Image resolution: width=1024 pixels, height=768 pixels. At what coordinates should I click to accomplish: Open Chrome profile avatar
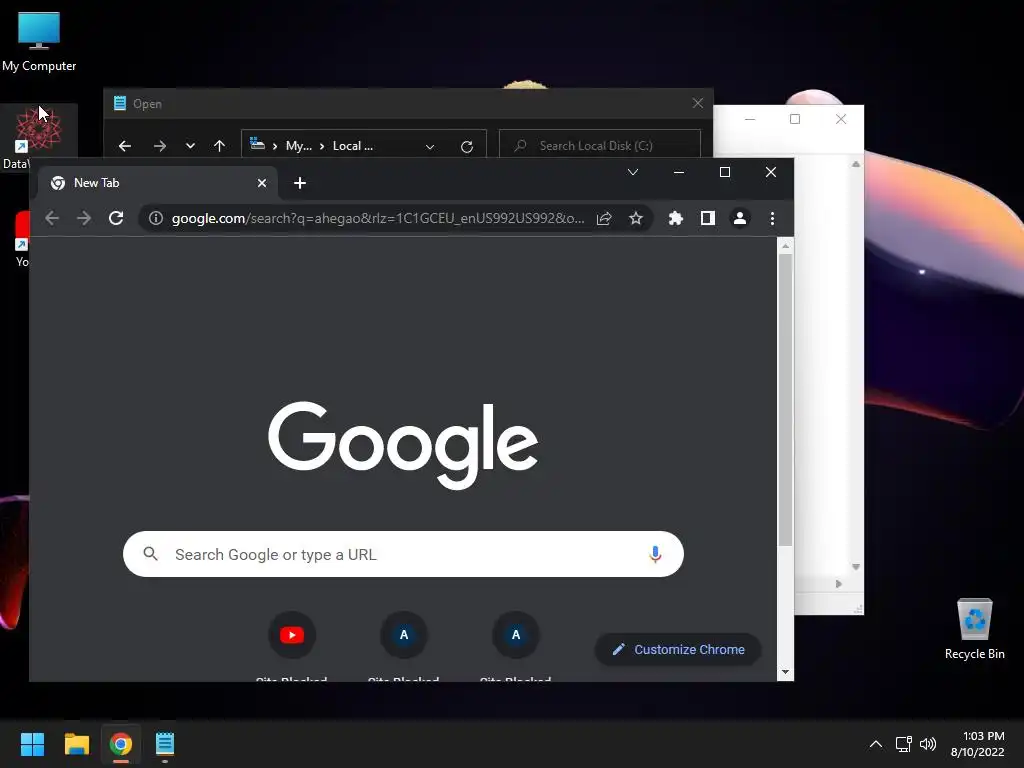(x=740, y=218)
